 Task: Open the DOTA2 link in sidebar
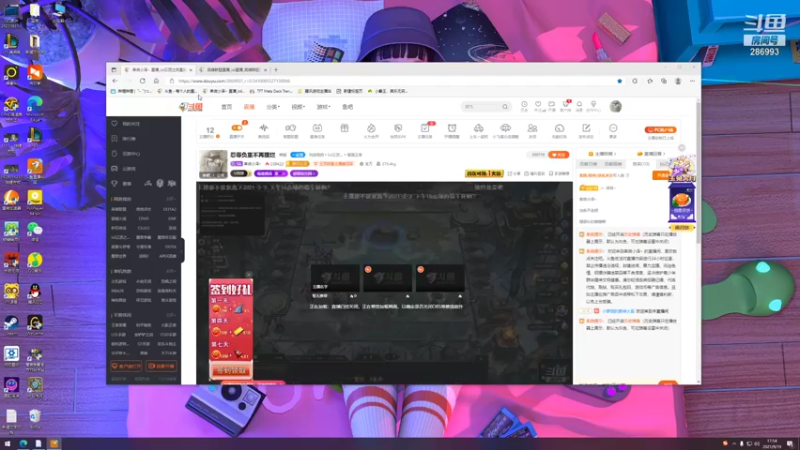pos(169,209)
